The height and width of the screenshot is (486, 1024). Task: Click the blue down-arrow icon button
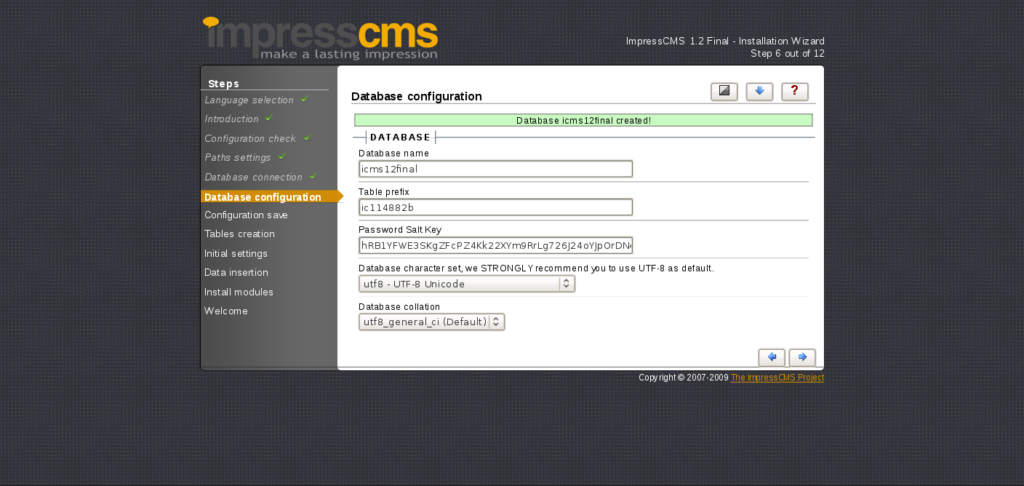tap(760, 91)
